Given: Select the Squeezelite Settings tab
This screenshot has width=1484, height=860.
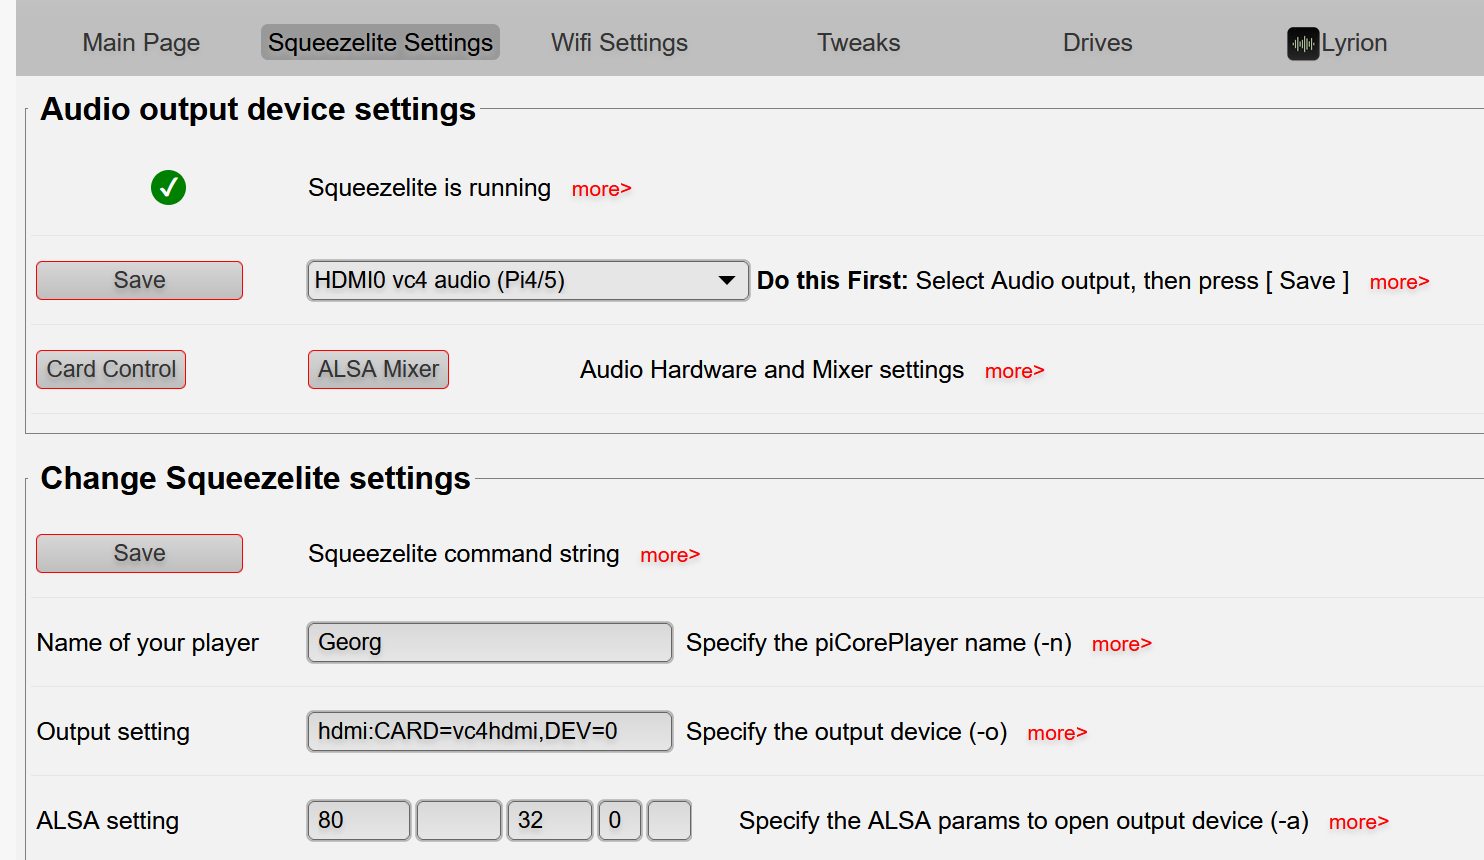Looking at the screenshot, I should (380, 43).
